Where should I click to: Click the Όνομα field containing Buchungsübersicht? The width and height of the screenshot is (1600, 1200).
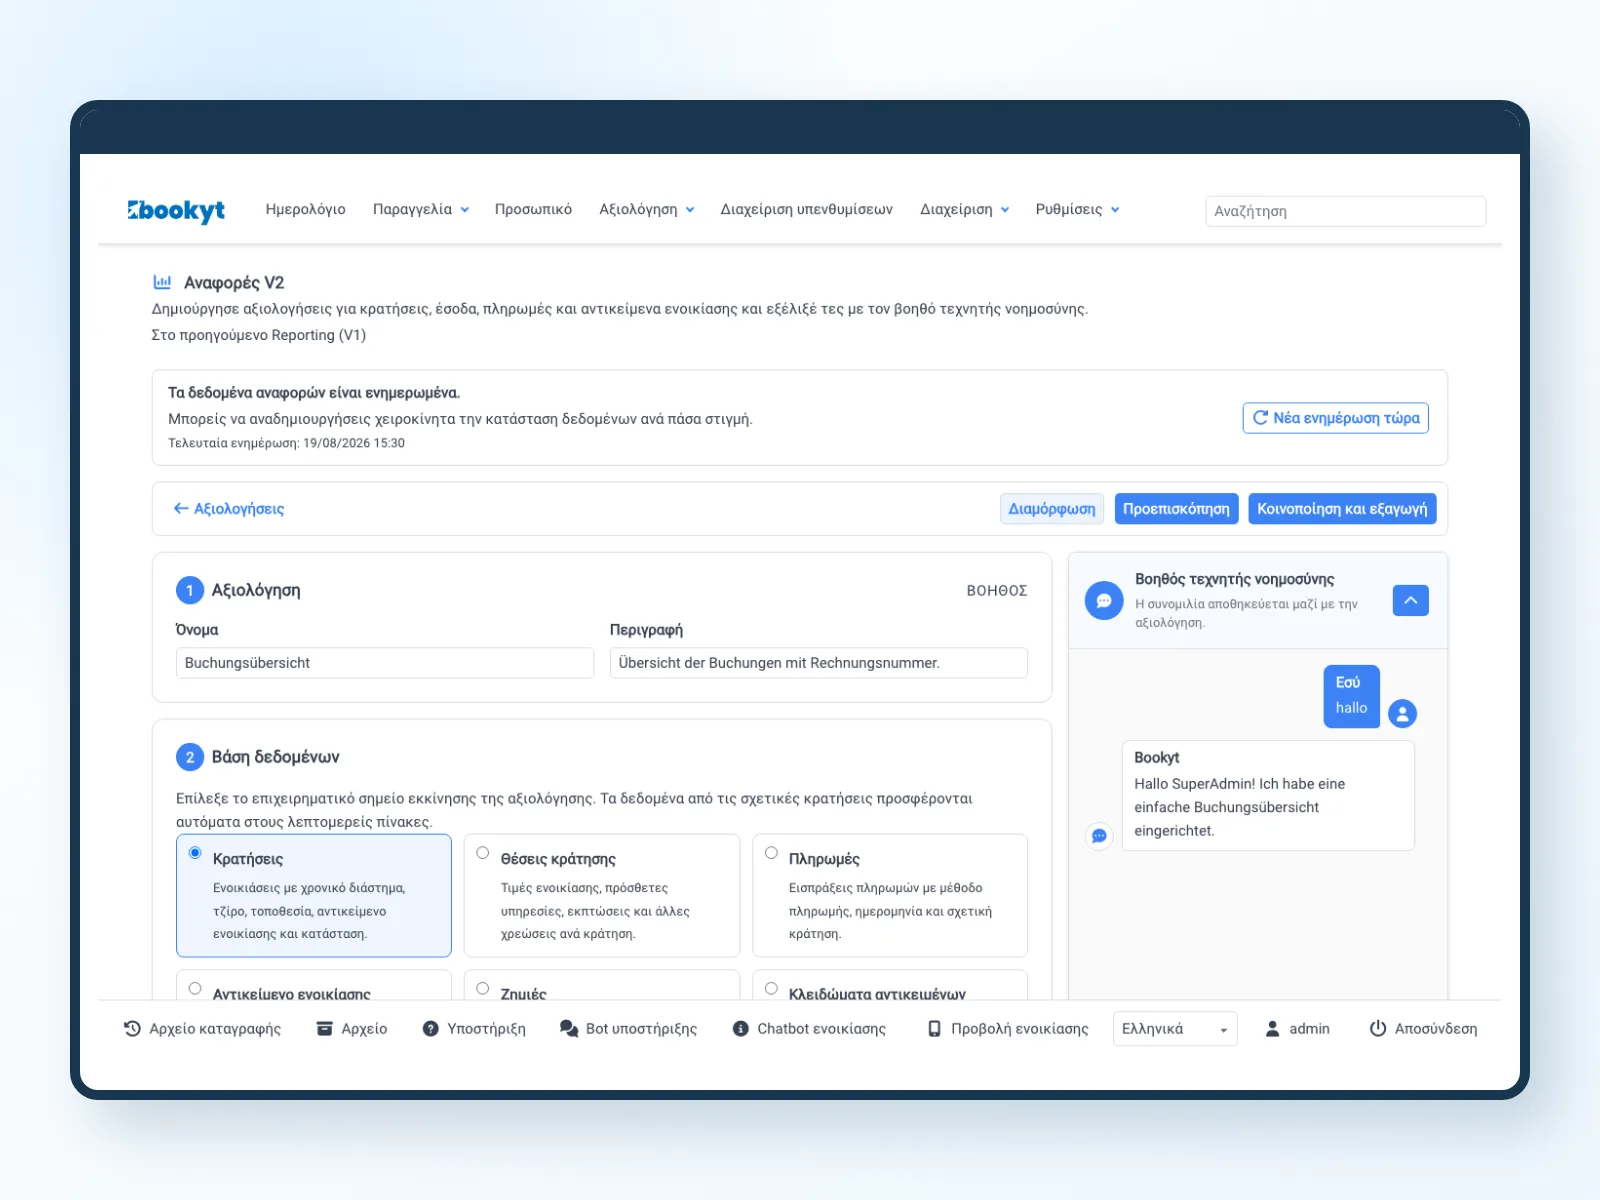click(385, 663)
